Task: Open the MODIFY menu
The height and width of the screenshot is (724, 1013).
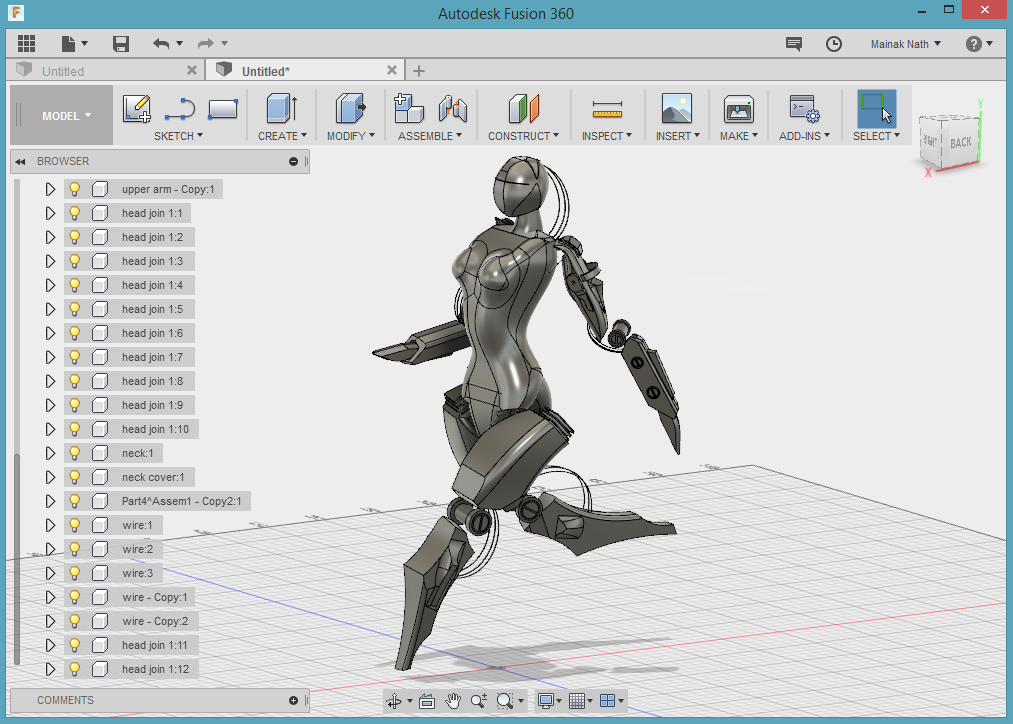Action: tap(351, 136)
